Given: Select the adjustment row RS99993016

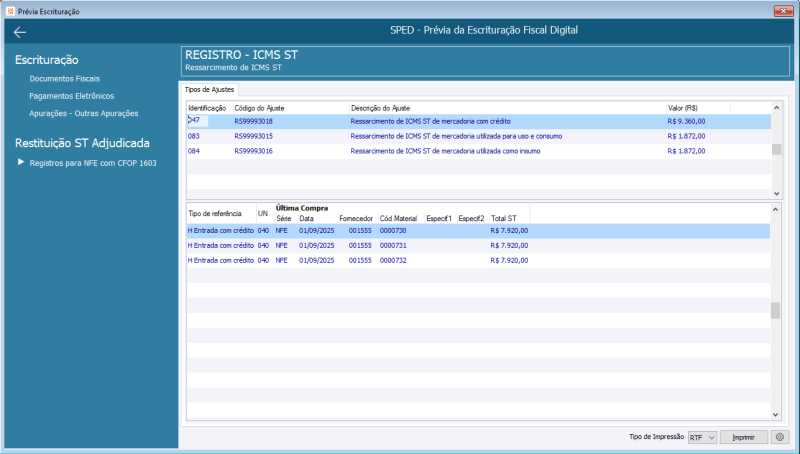Looking at the screenshot, I should point(479,151).
